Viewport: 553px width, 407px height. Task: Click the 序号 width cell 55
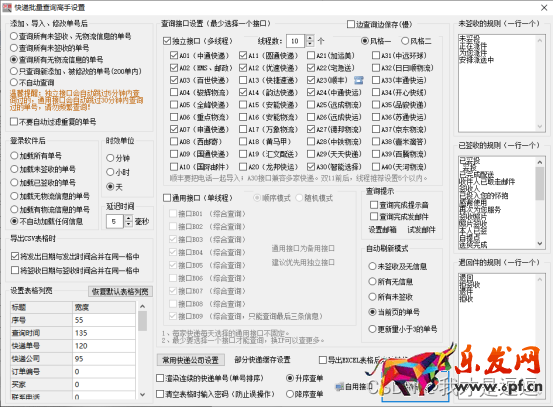(104, 320)
